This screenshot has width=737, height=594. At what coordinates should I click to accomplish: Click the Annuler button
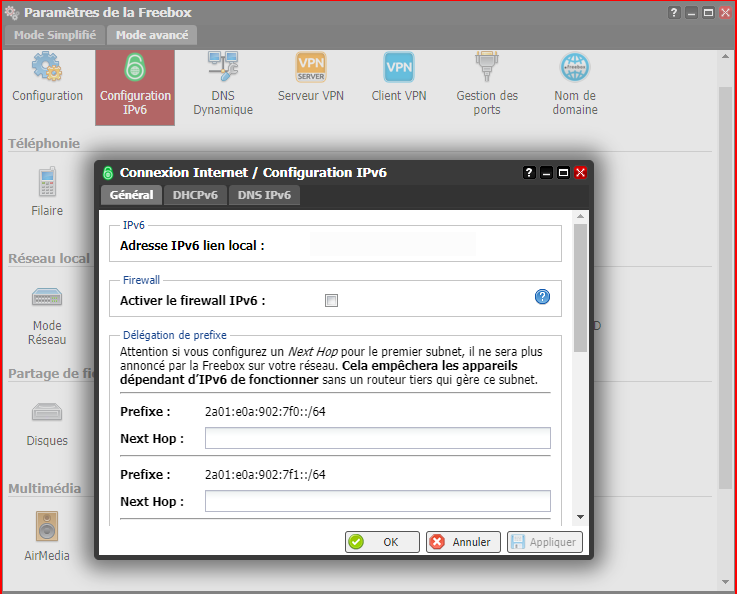463,542
